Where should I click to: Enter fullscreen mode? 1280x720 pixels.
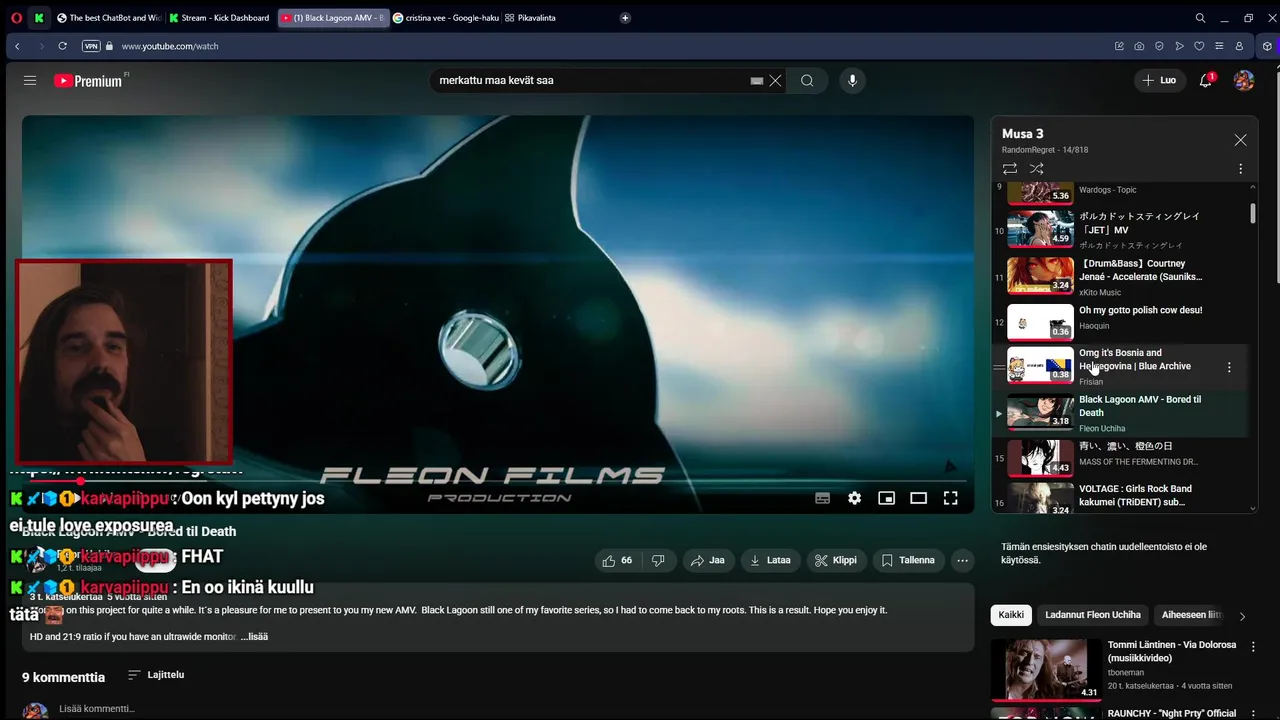tap(950, 498)
